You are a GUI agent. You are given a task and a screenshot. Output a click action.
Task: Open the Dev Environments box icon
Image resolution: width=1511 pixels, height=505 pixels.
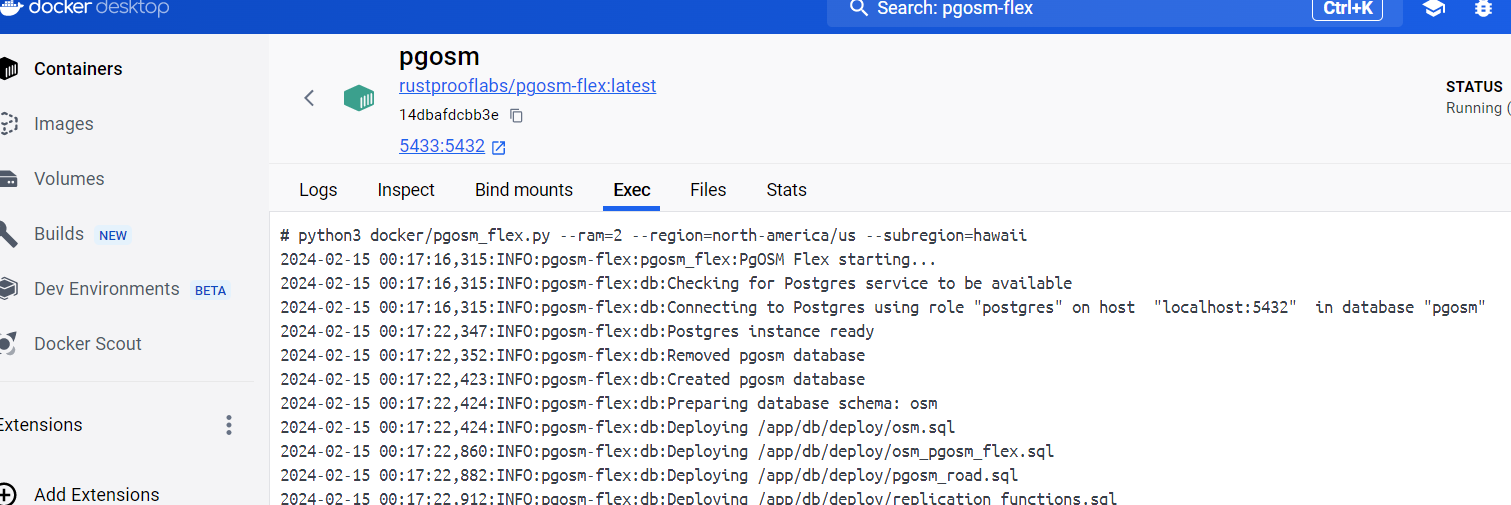click(8, 289)
